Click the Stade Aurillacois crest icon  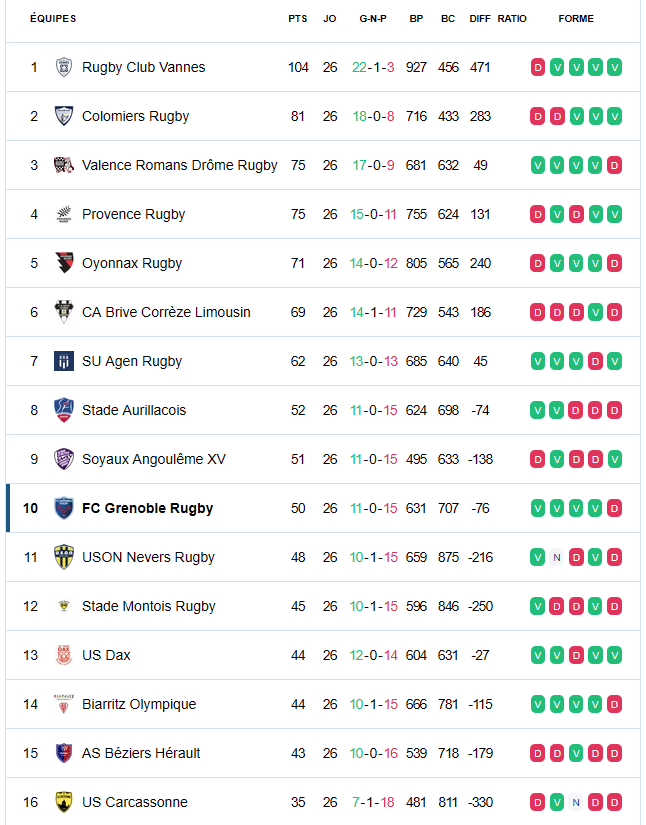64,410
